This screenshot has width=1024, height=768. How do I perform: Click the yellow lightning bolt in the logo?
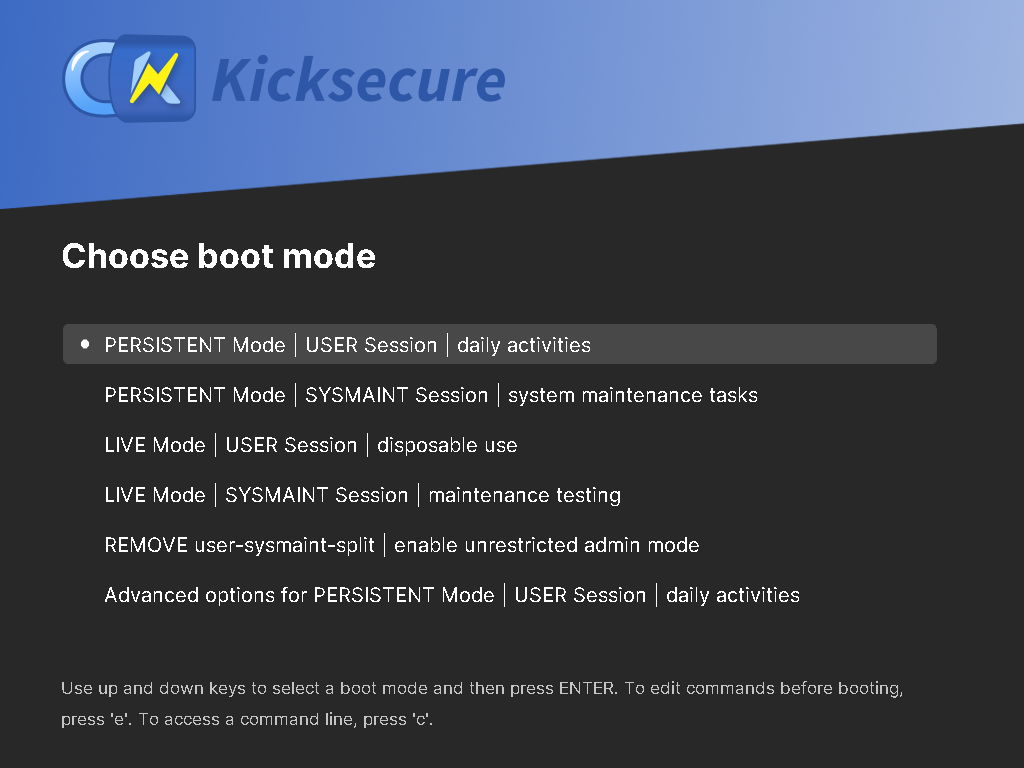(154, 79)
